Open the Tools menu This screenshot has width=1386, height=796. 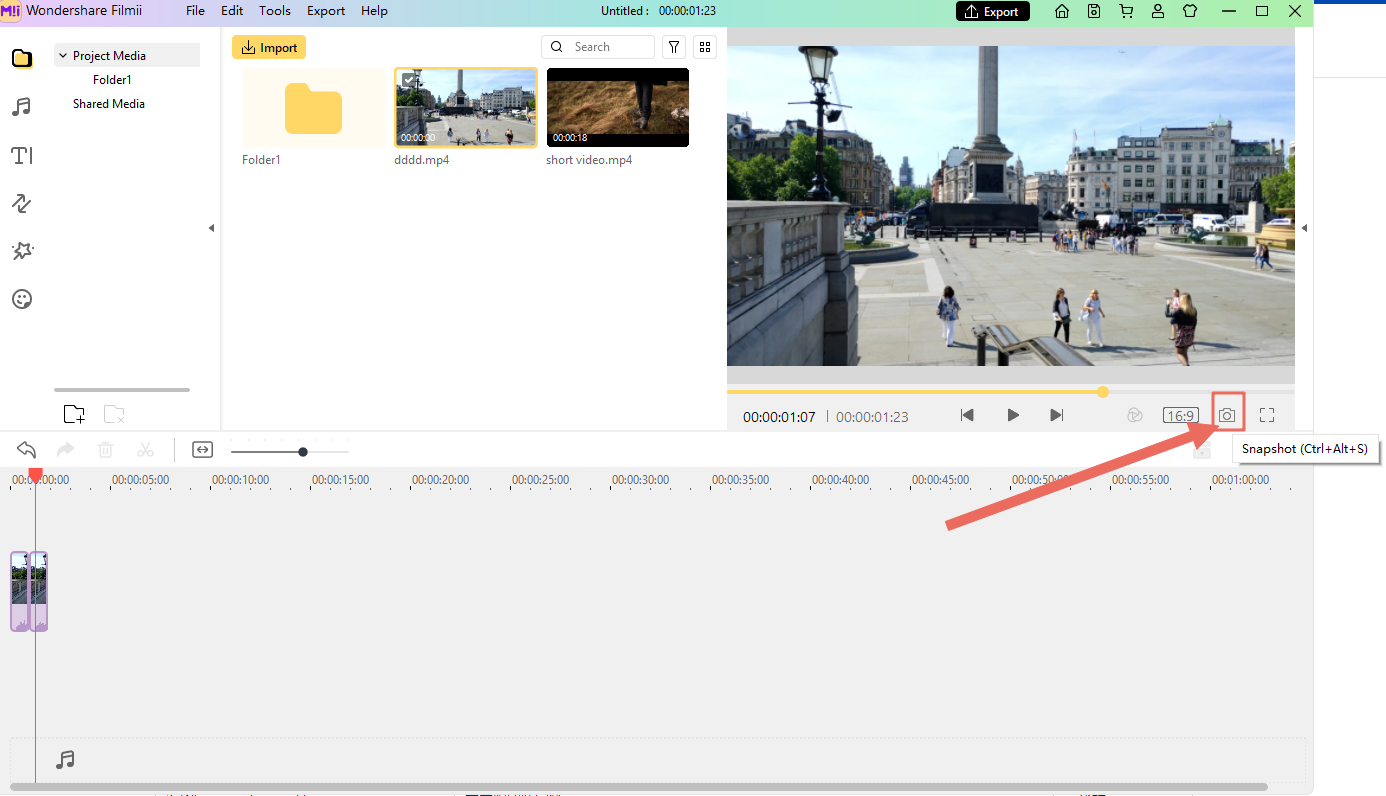tap(275, 11)
